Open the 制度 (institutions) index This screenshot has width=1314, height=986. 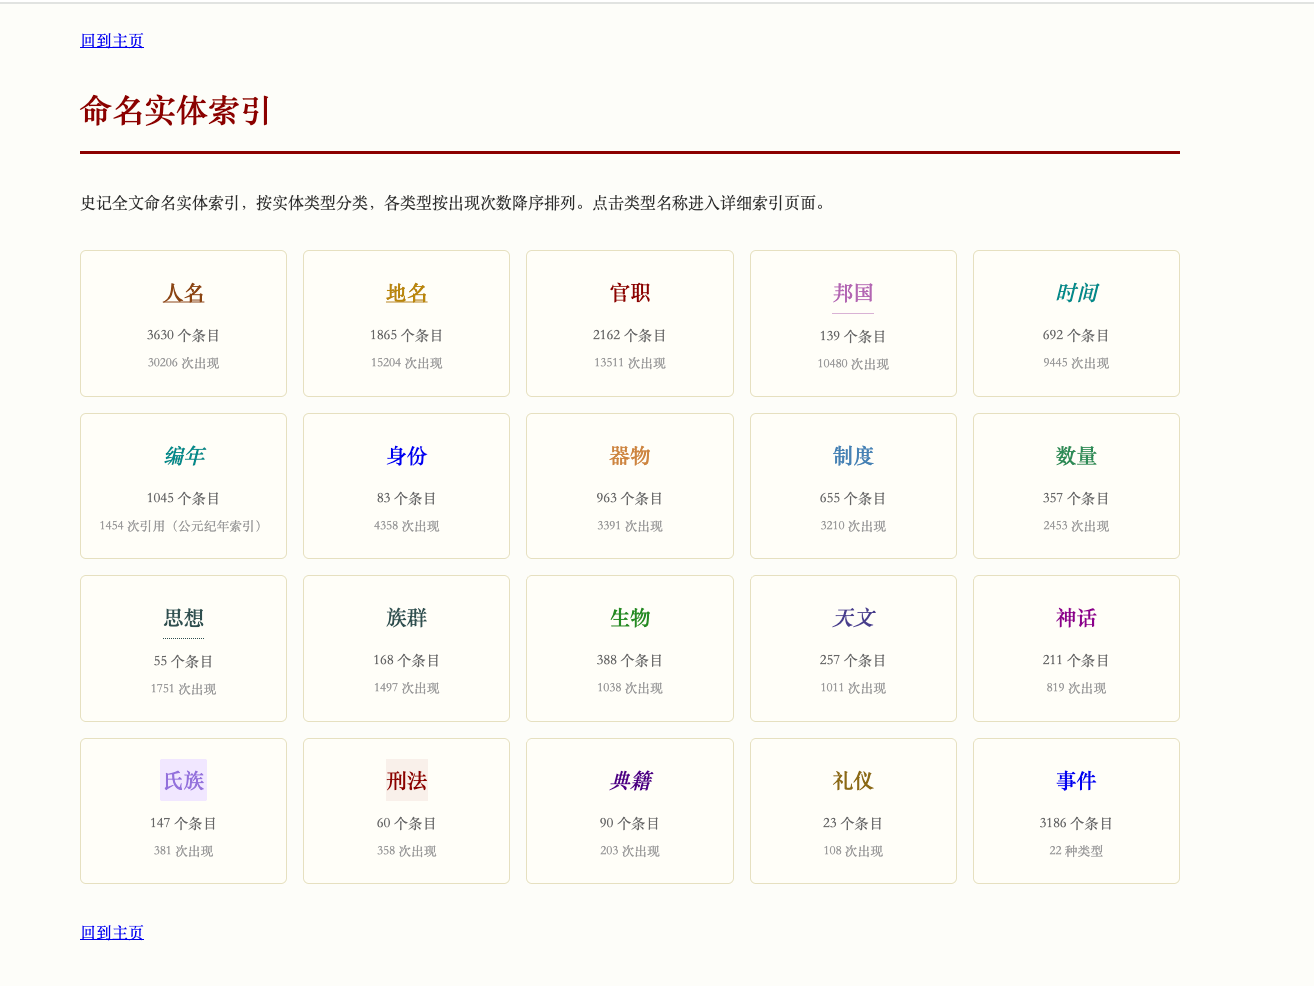pyautogui.click(x=852, y=456)
